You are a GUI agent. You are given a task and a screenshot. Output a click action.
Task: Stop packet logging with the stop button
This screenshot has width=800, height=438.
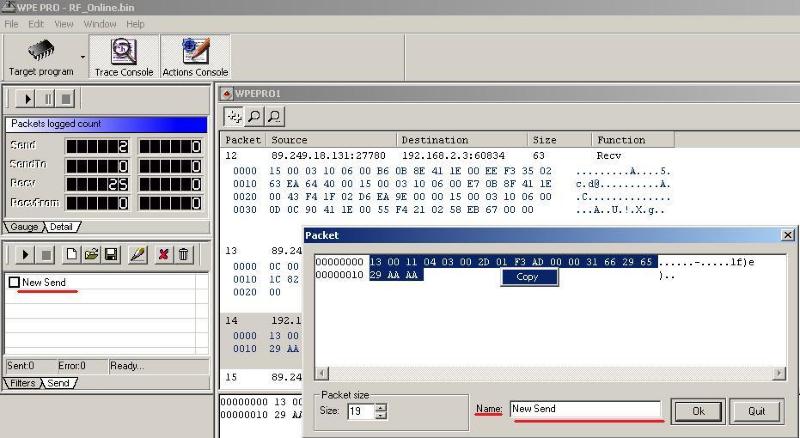click(65, 99)
